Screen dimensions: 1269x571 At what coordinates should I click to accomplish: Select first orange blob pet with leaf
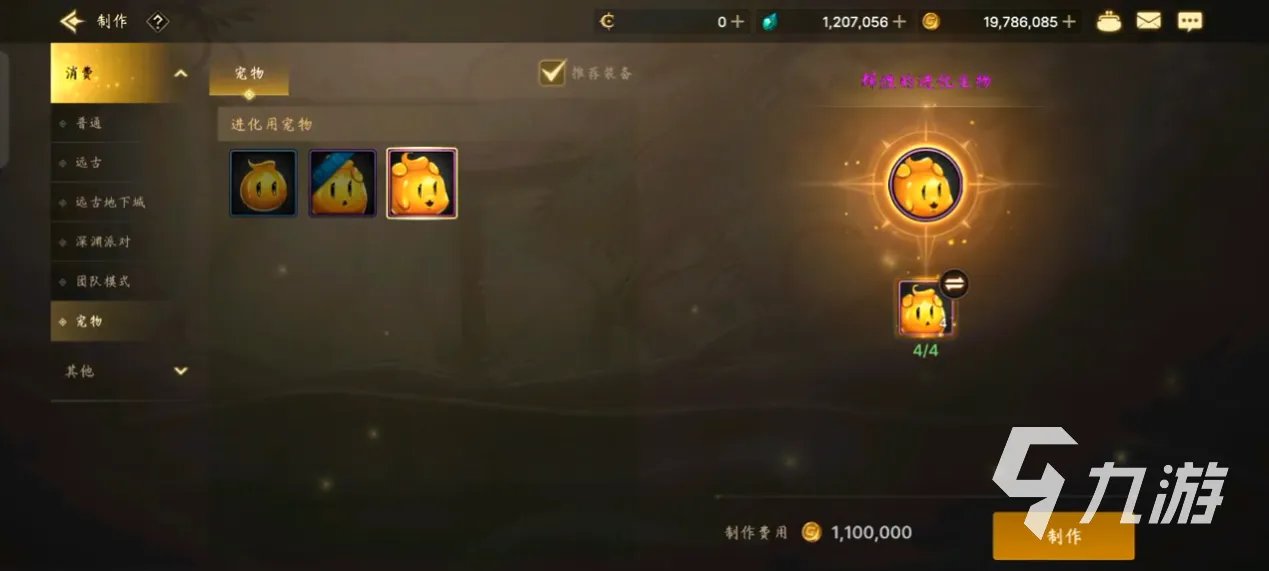(x=263, y=183)
